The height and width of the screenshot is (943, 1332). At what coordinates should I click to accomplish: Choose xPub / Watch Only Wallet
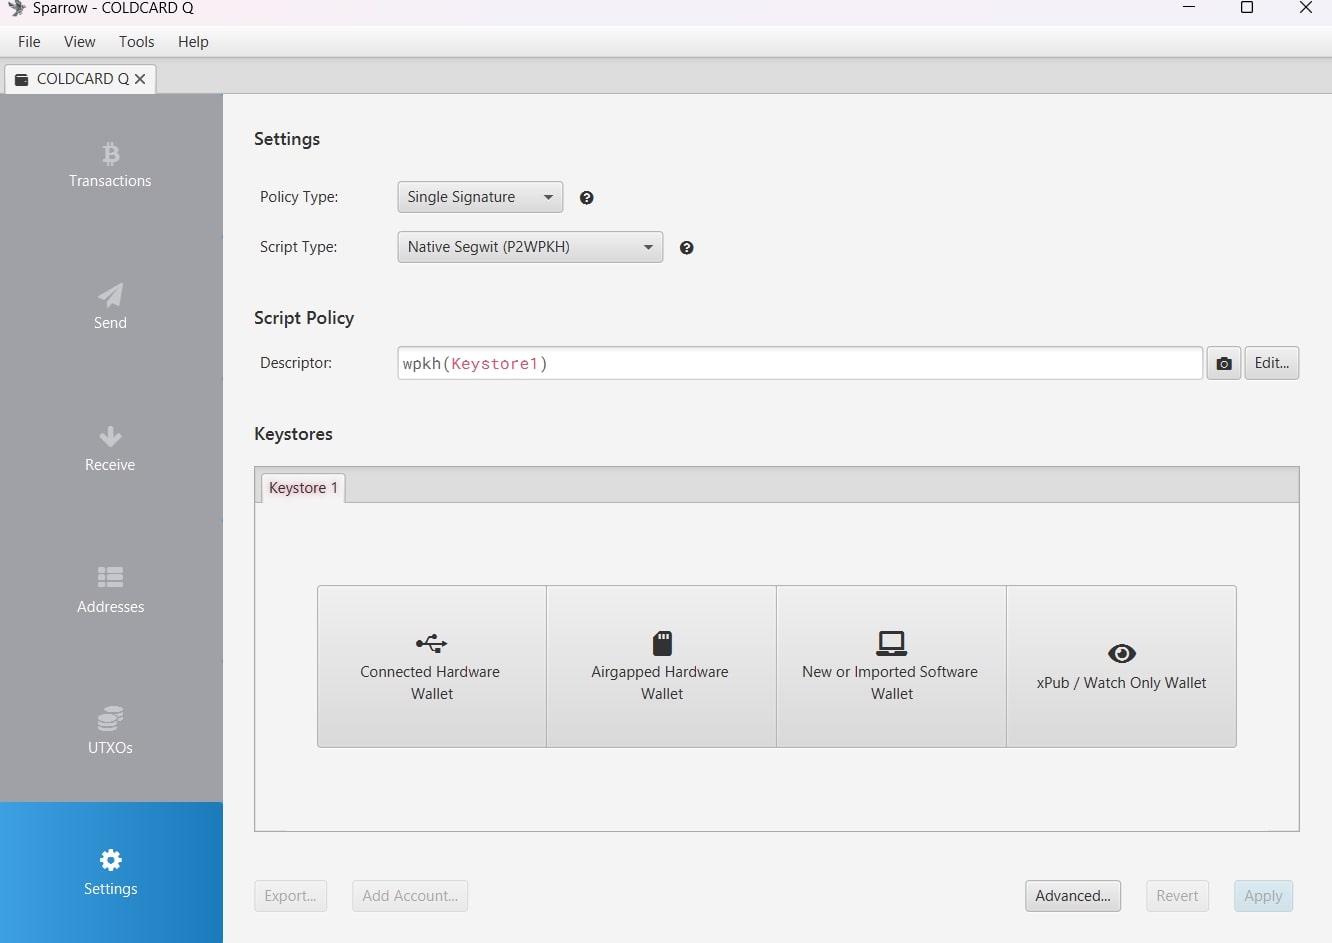pos(1121,666)
